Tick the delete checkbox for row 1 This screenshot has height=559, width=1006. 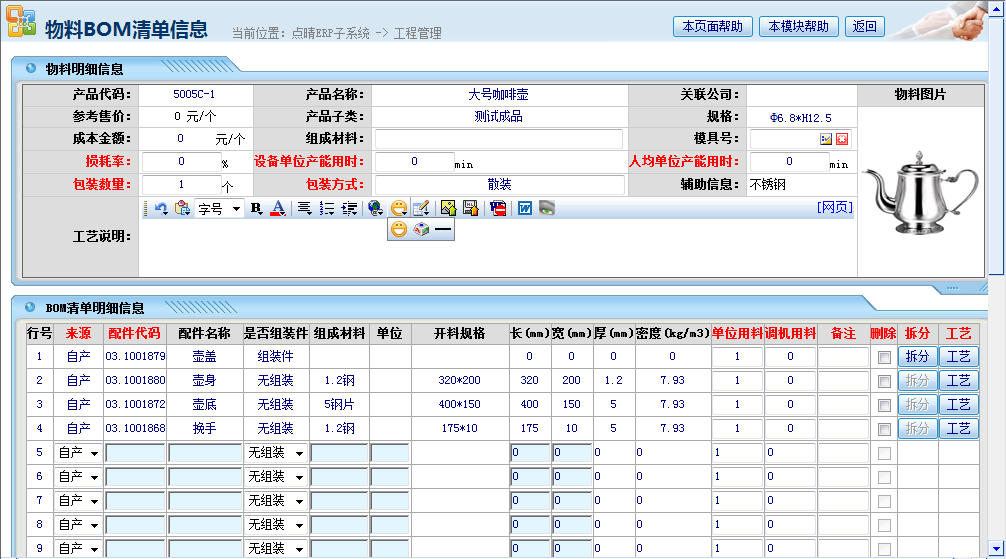pyautogui.click(x=883, y=357)
